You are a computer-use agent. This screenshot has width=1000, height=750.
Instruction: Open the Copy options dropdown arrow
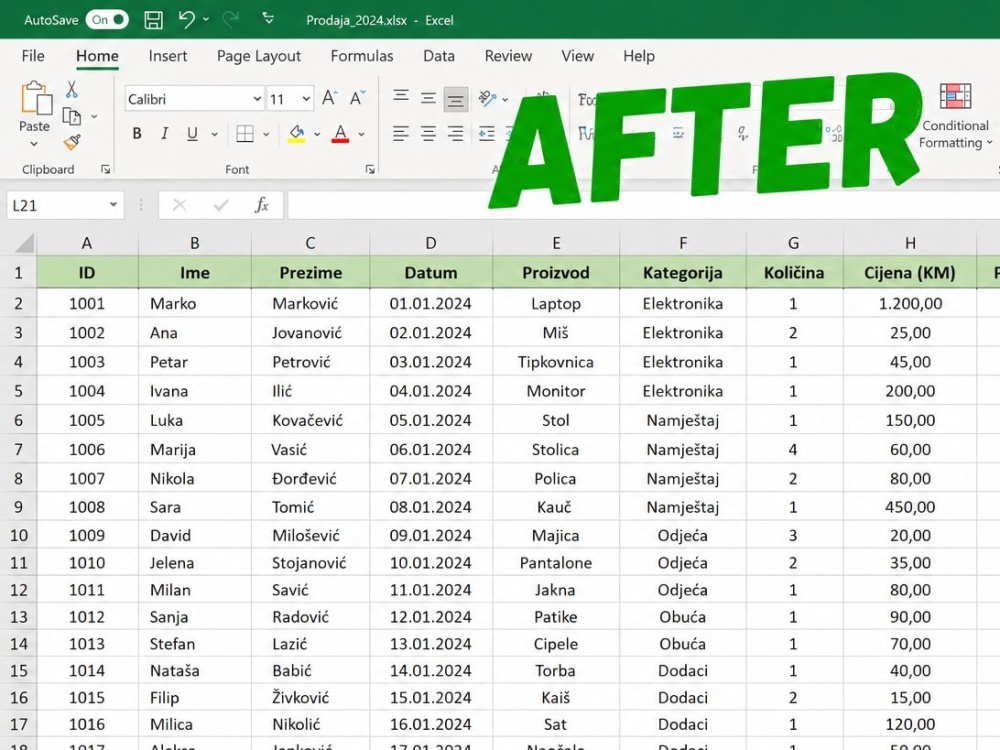click(94, 117)
